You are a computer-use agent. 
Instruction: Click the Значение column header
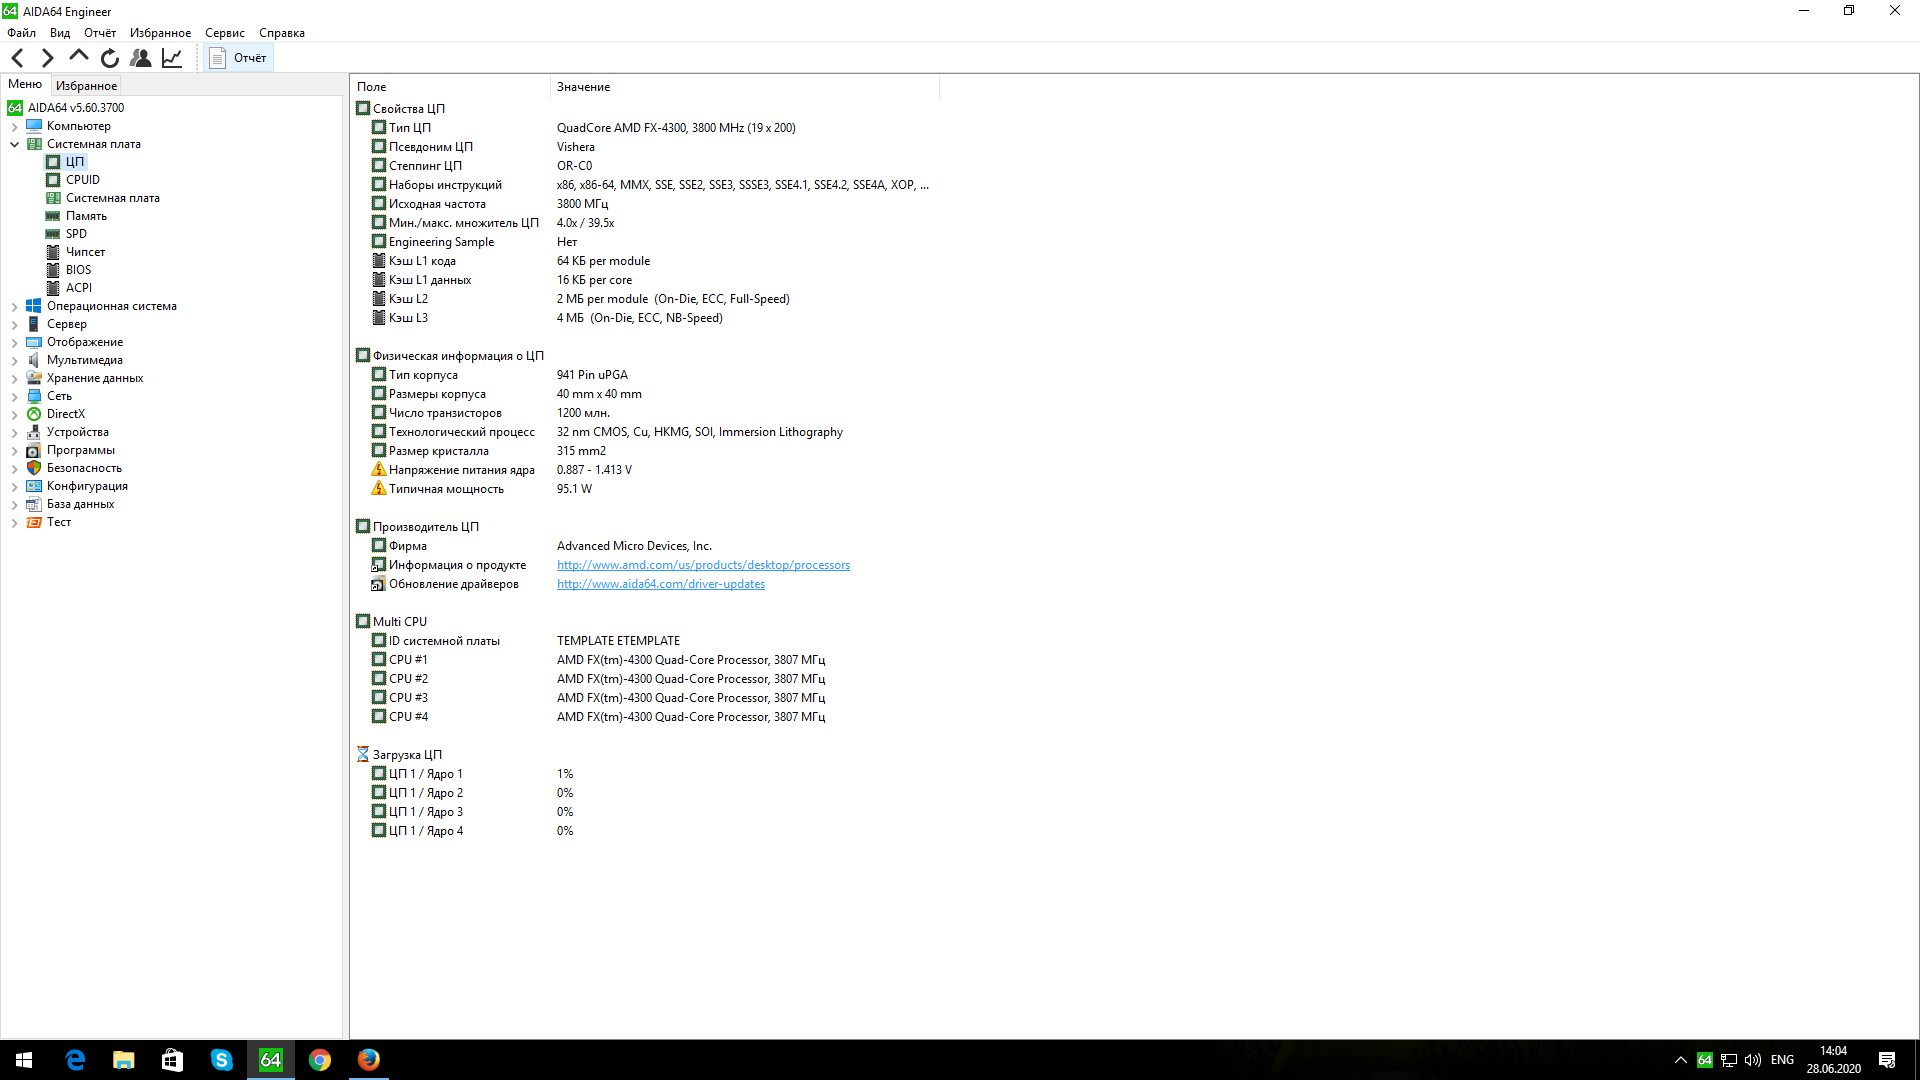(745, 87)
